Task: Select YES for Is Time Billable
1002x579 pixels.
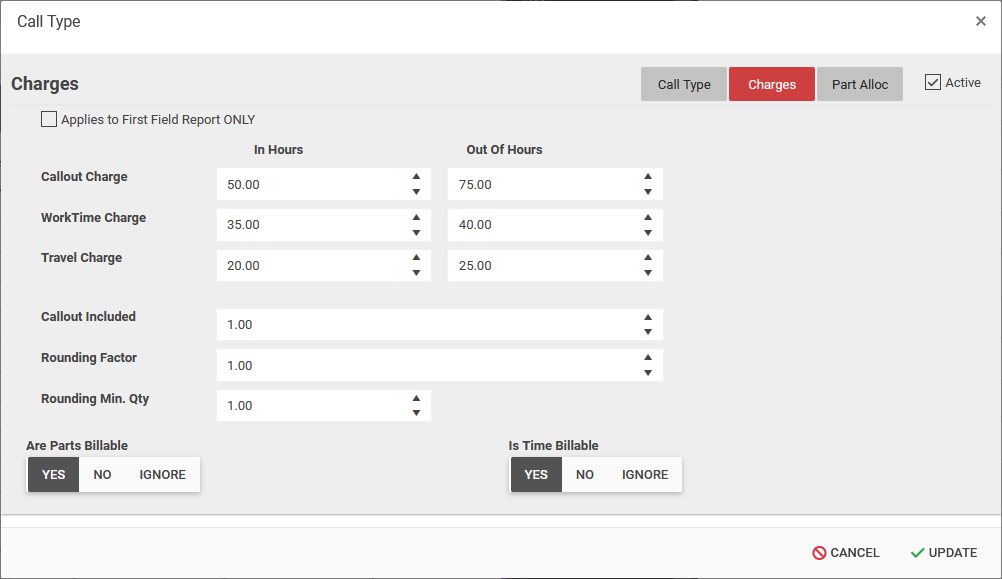Action: [536, 475]
